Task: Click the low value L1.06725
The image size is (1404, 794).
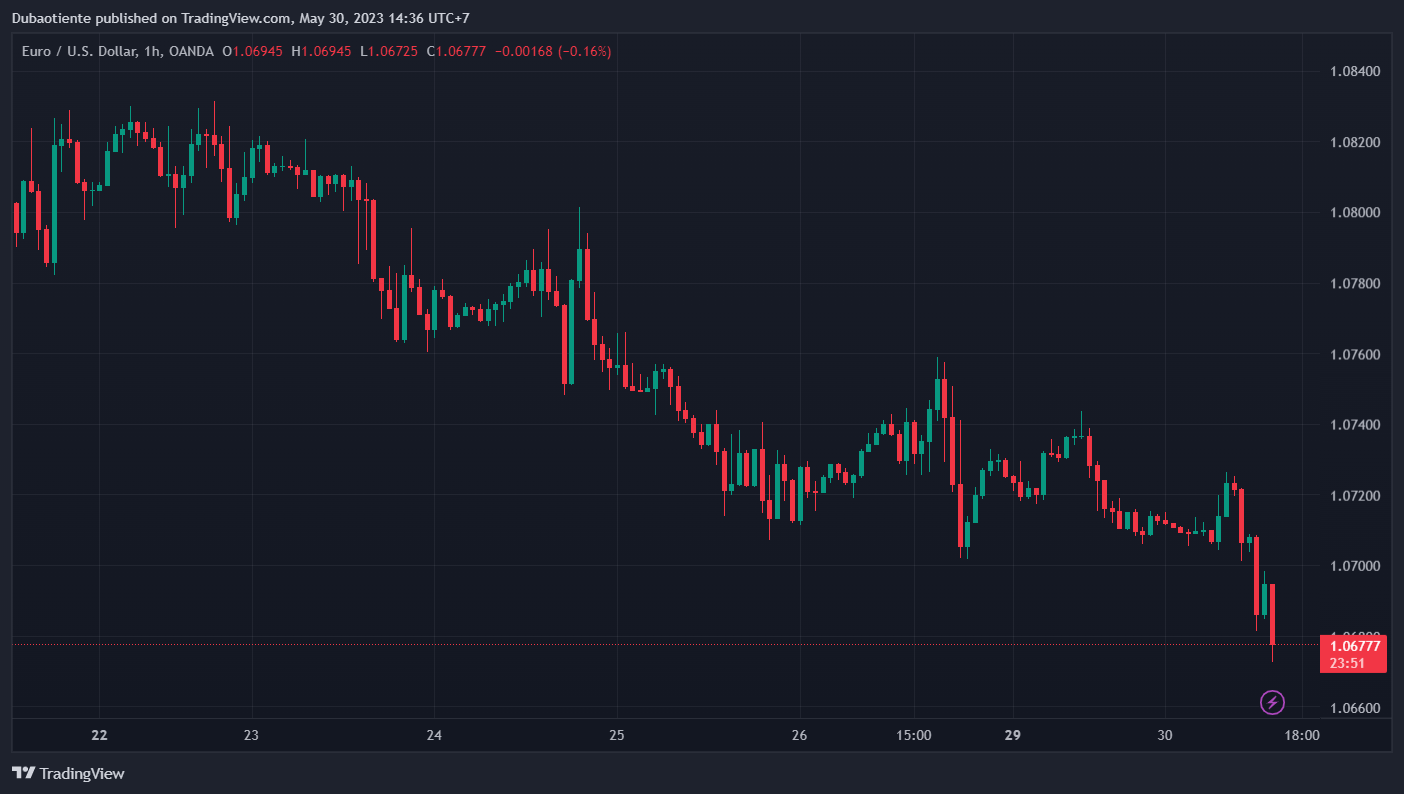Action: point(389,51)
